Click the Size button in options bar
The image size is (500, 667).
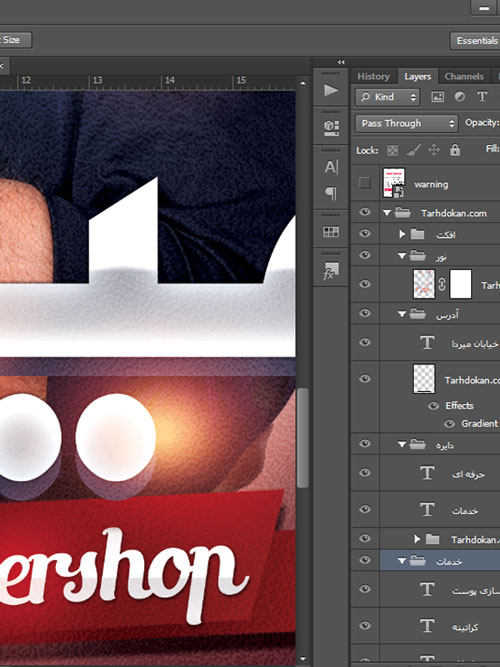point(15,40)
